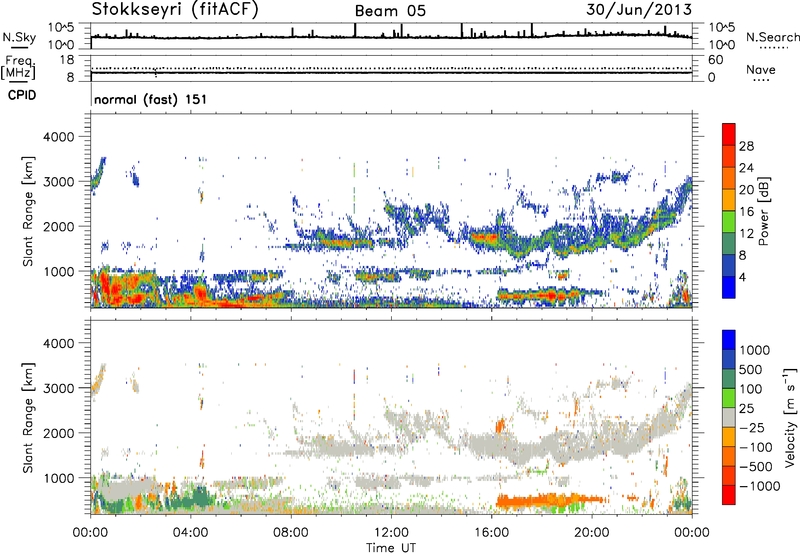
Task: Click the 04:00 time tick label
Action: (191, 533)
